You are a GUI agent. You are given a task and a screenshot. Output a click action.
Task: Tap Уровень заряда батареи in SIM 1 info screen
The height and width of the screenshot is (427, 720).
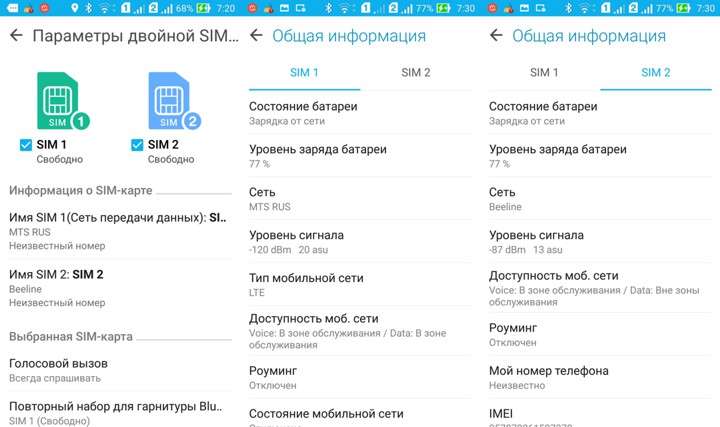[x=360, y=156]
